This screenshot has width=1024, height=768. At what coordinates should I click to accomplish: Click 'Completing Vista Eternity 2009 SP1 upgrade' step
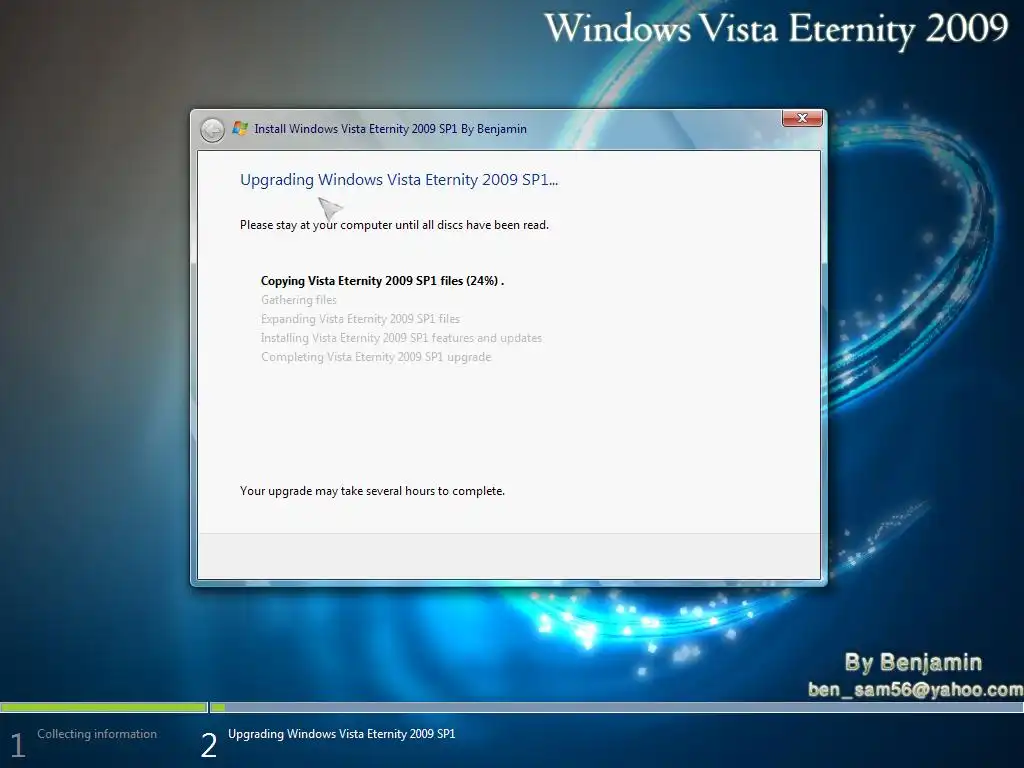pos(376,357)
